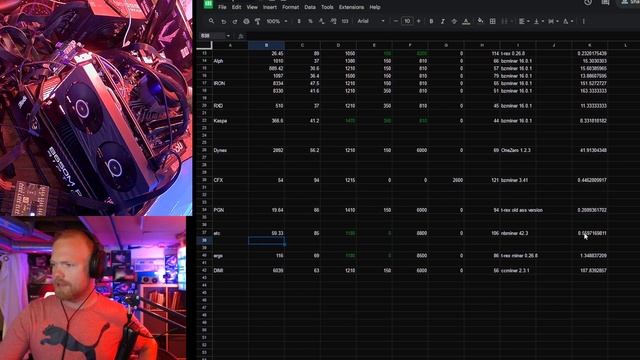This screenshot has height=360, width=640.
Task: Open the vertical align dropdown
Action: pos(539,21)
